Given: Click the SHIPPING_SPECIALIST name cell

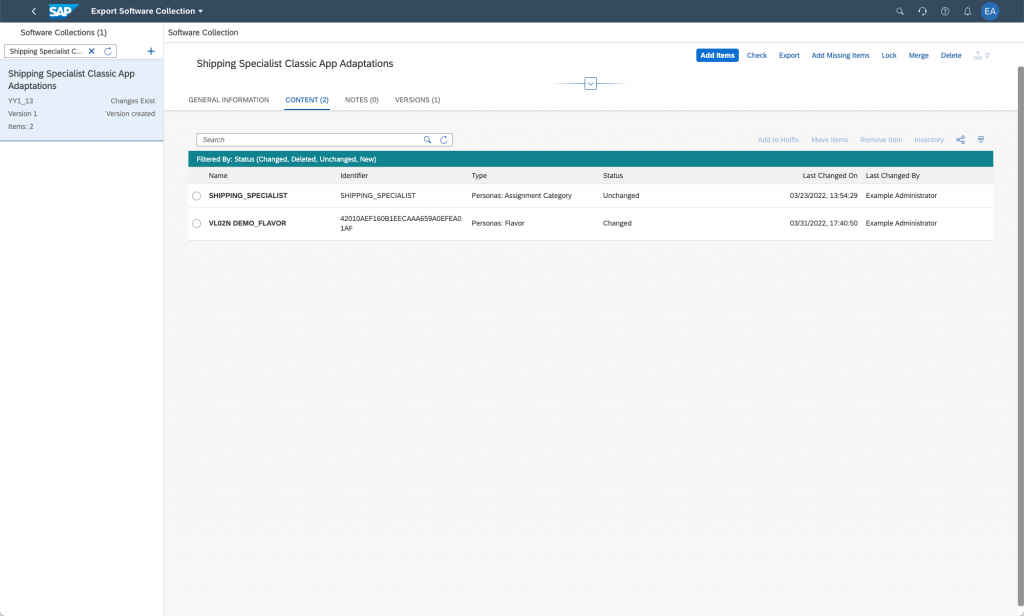Looking at the screenshot, I should 248,196.
